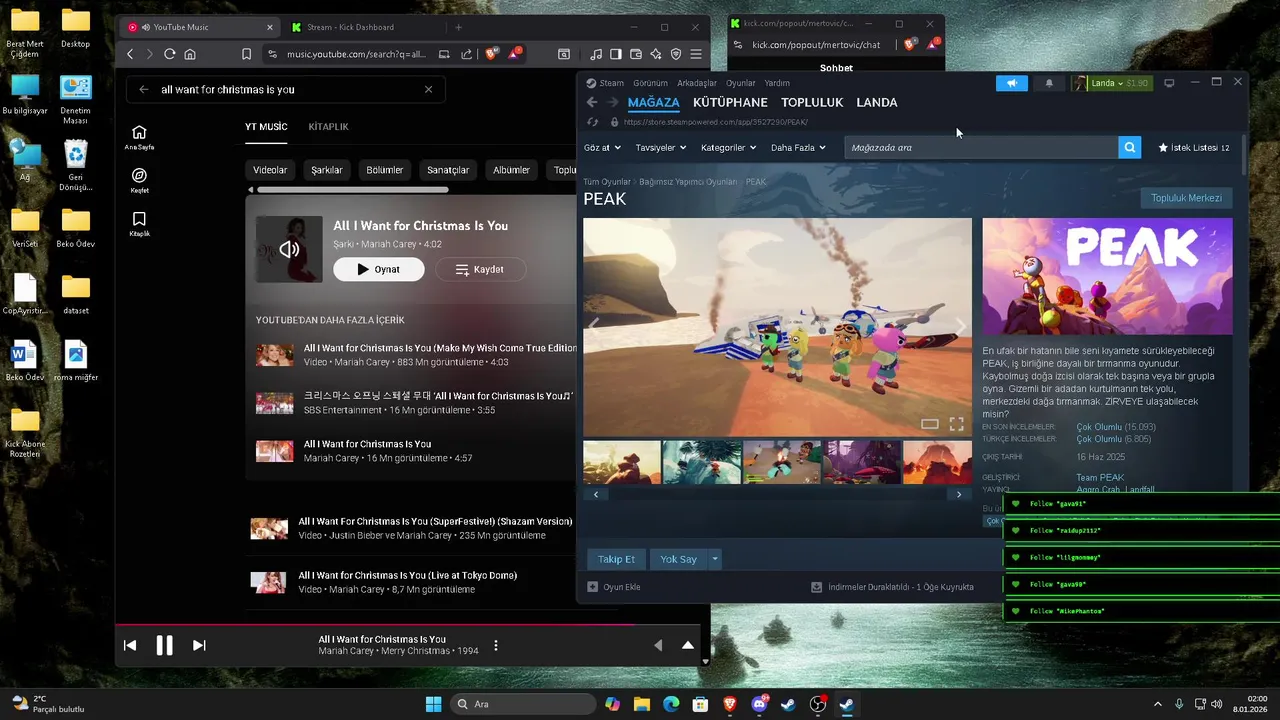Open a new browser tab
Screen dimensions: 1280x720
459,27
